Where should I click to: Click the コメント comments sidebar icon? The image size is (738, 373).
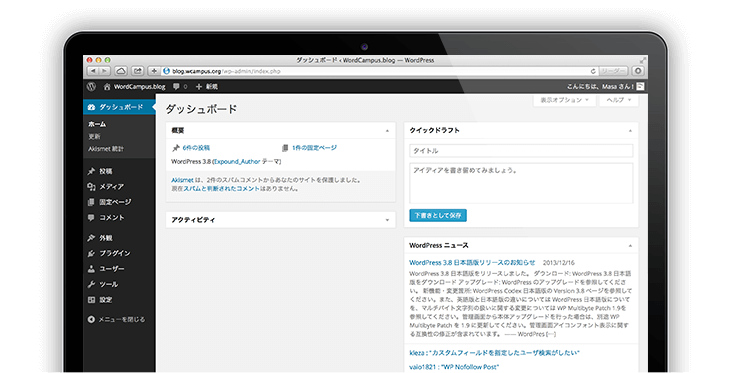tap(91, 218)
